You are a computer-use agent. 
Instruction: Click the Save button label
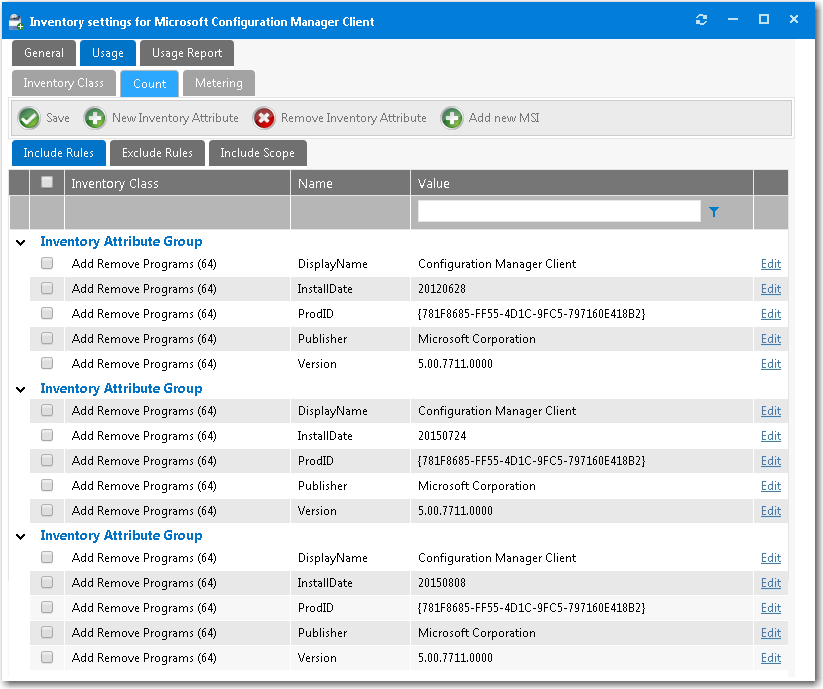click(x=58, y=118)
